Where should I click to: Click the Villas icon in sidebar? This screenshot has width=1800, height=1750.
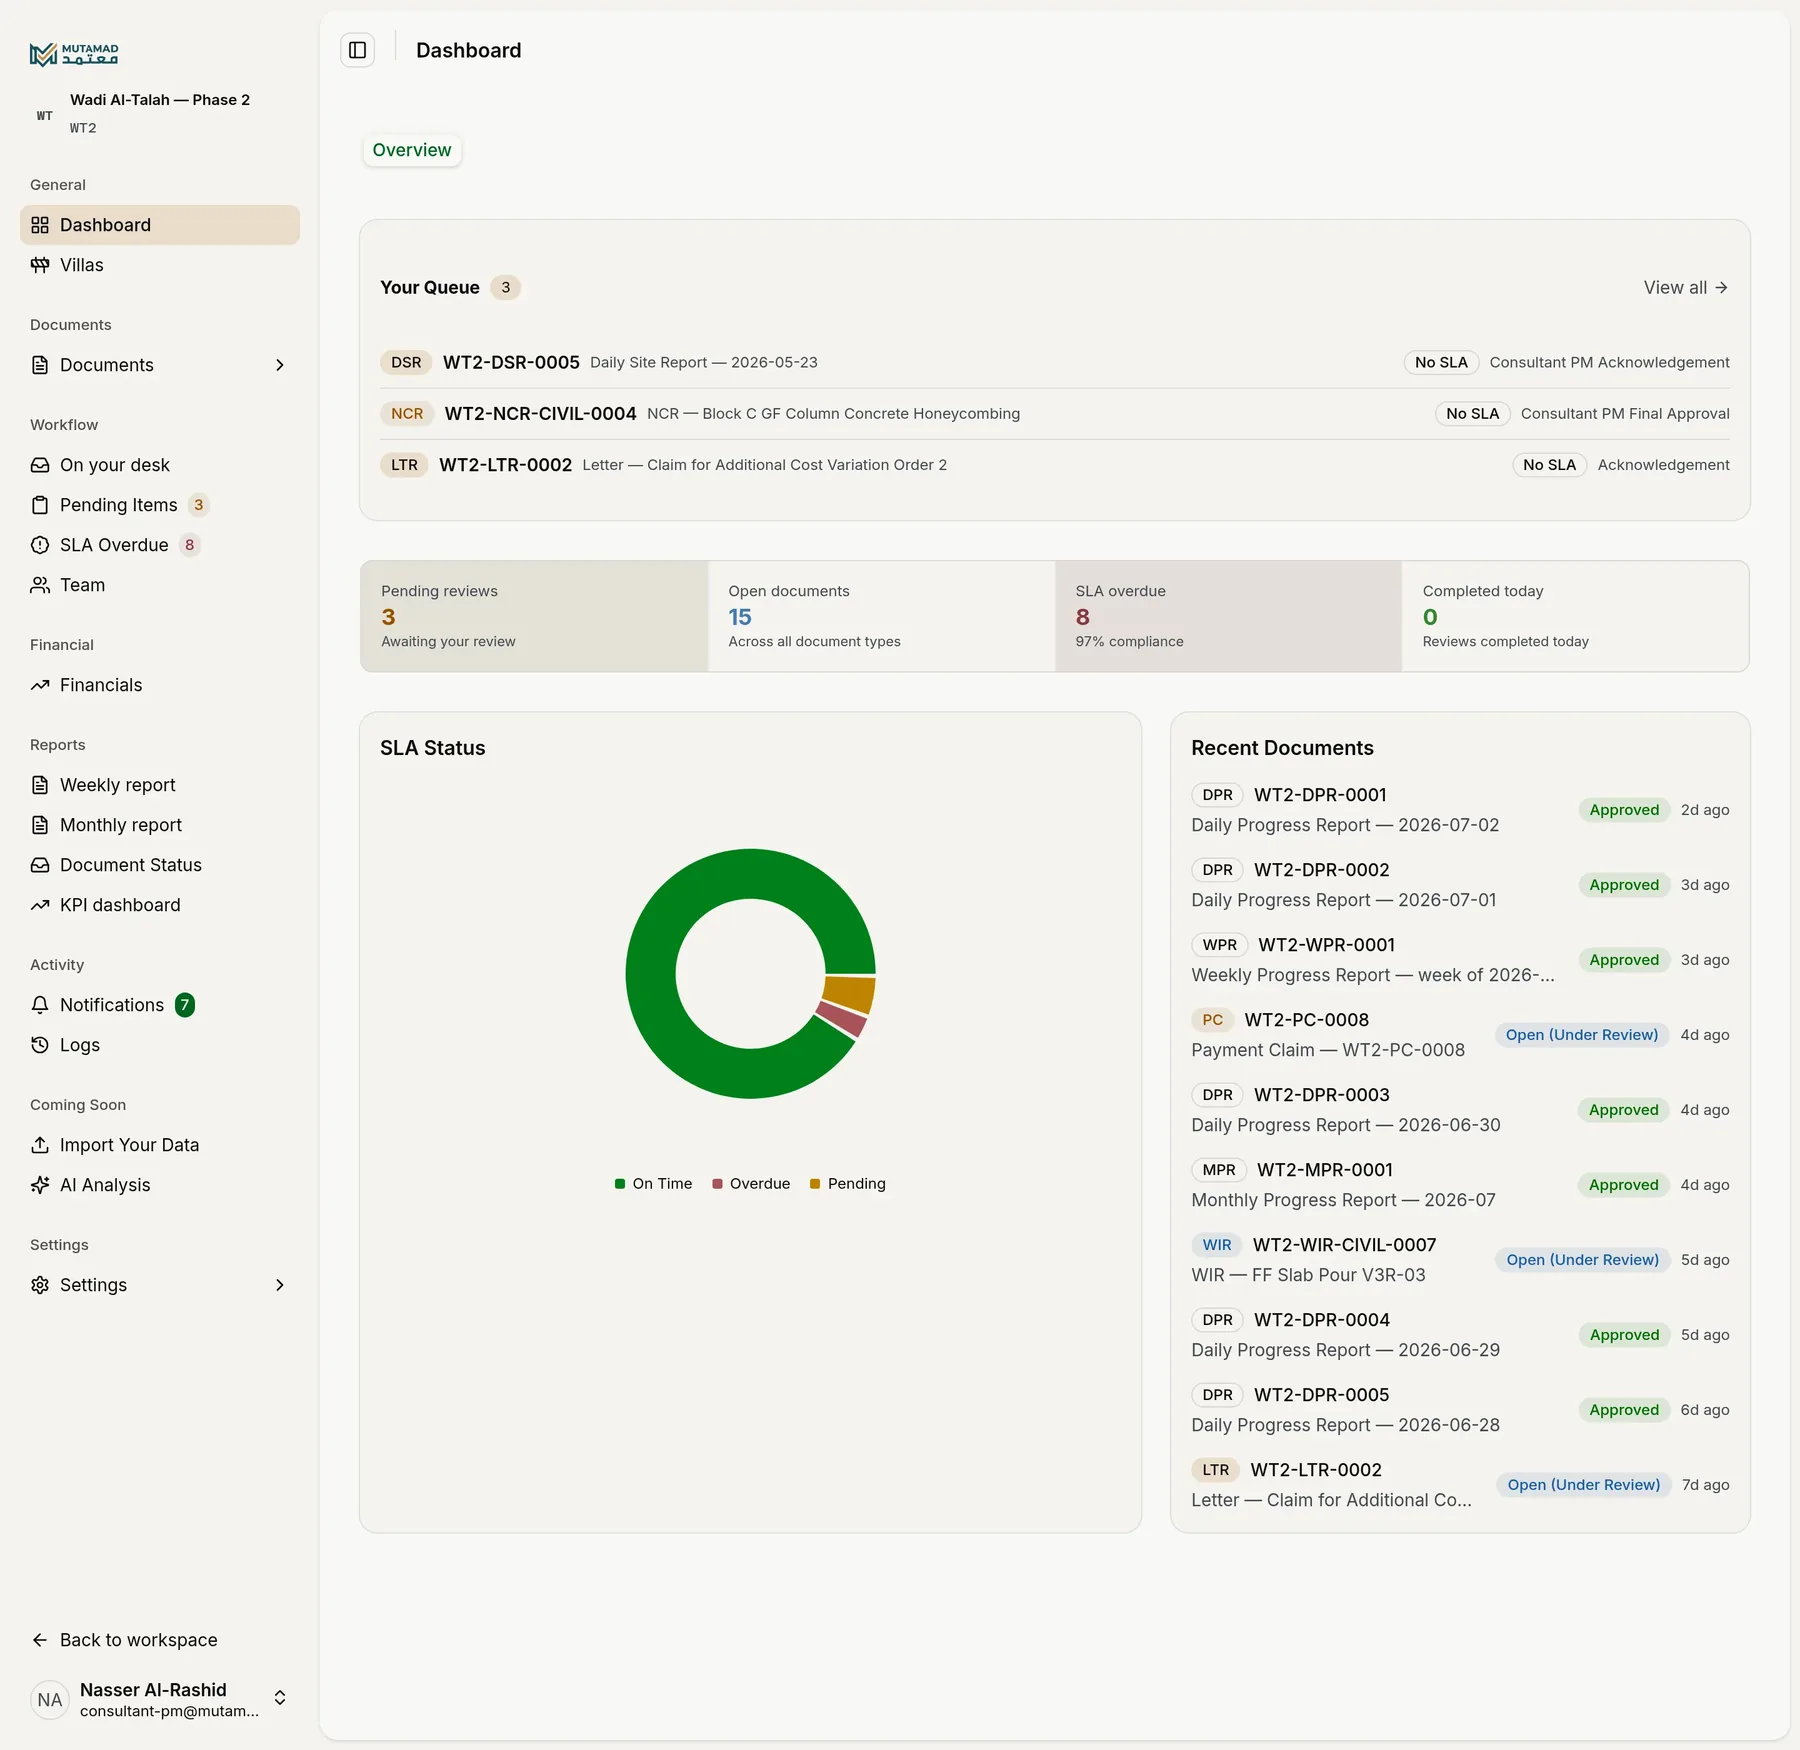click(40, 265)
